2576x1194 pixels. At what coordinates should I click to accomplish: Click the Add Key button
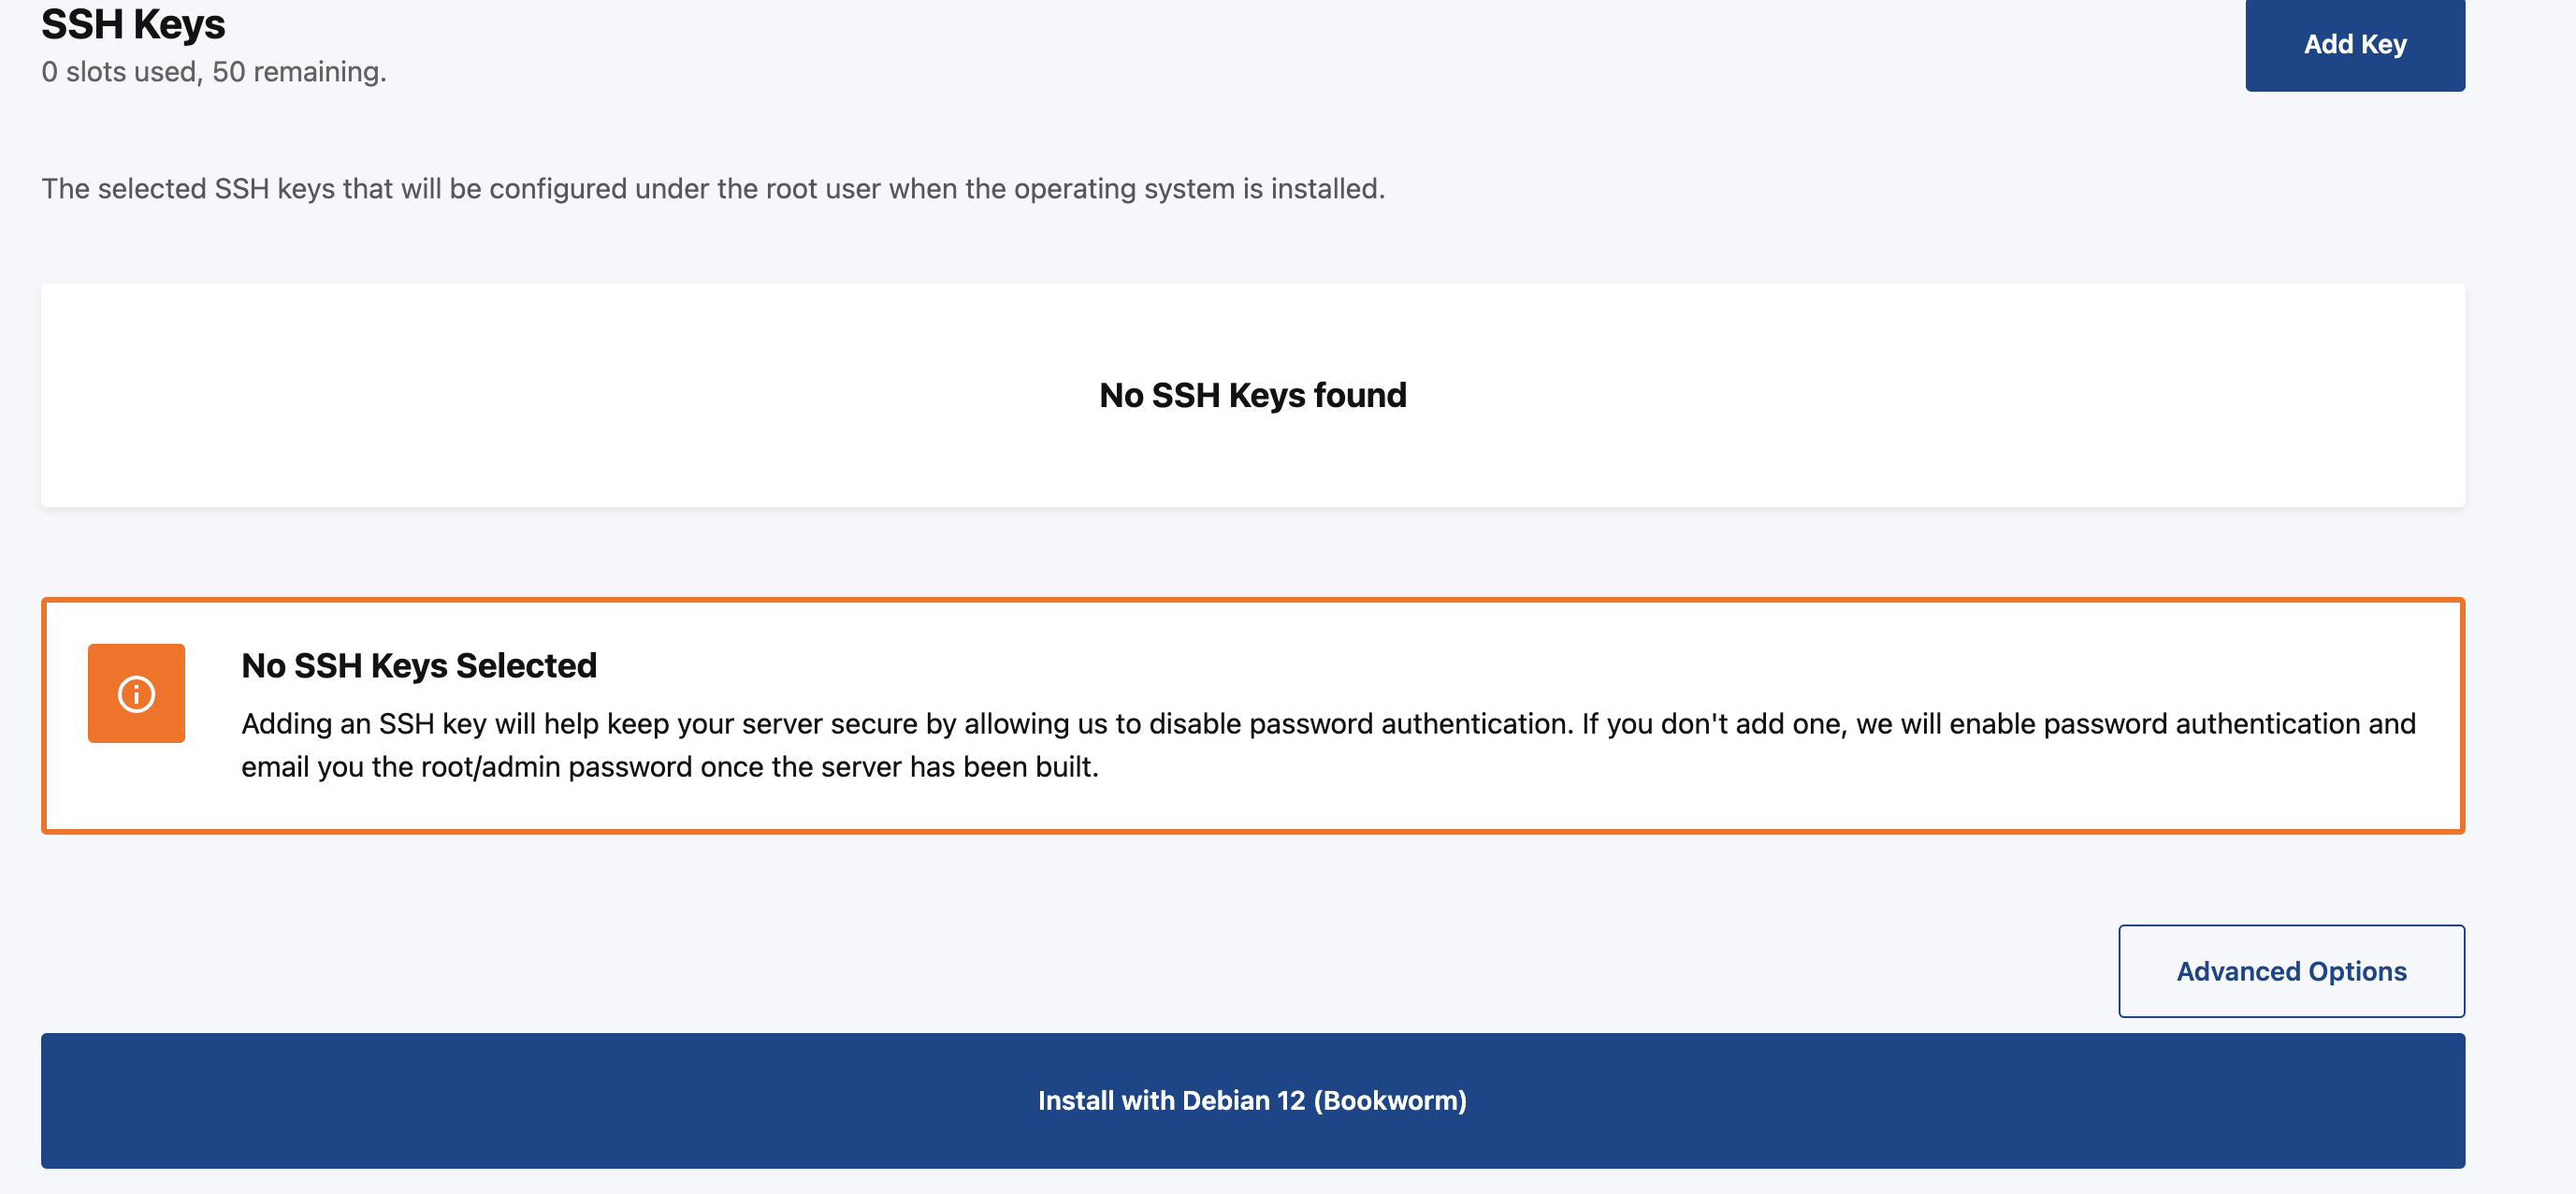(2354, 44)
